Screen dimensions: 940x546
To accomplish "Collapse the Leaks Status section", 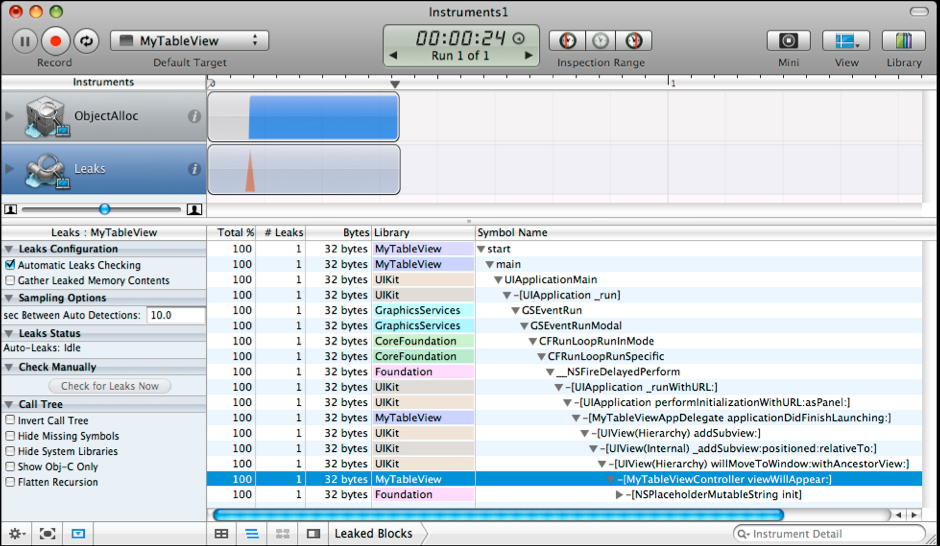I will pos(8,333).
